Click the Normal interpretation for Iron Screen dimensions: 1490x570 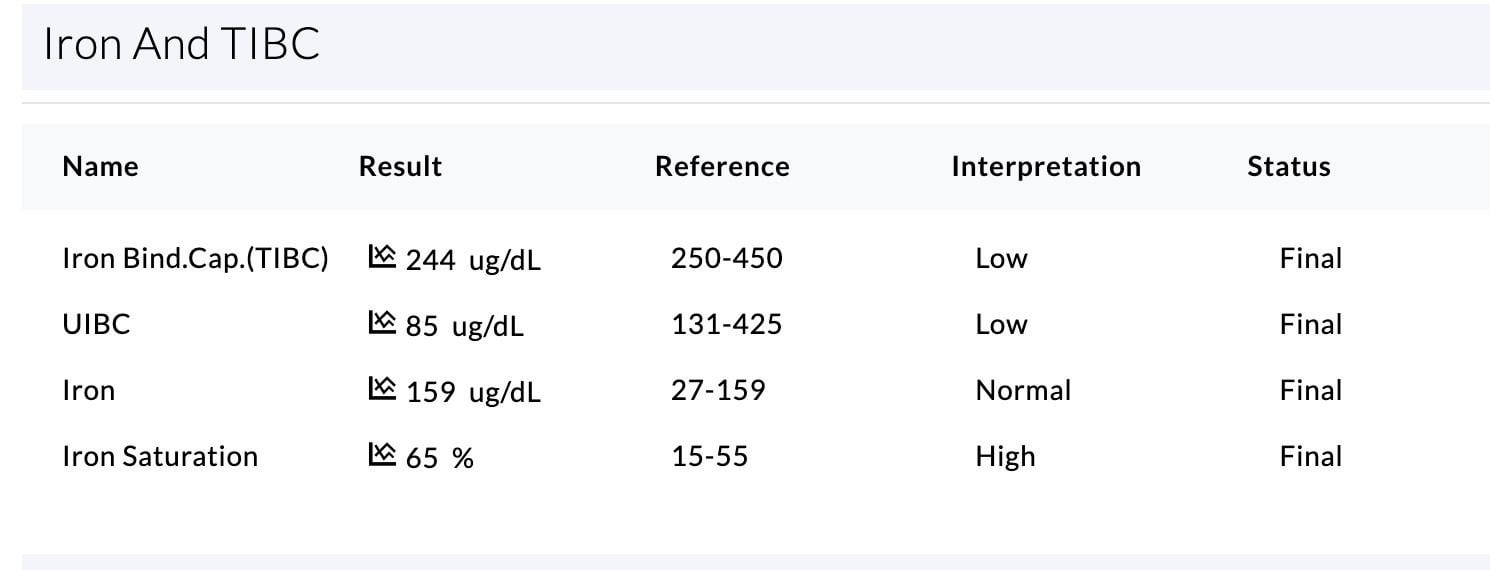(1023, 391)
